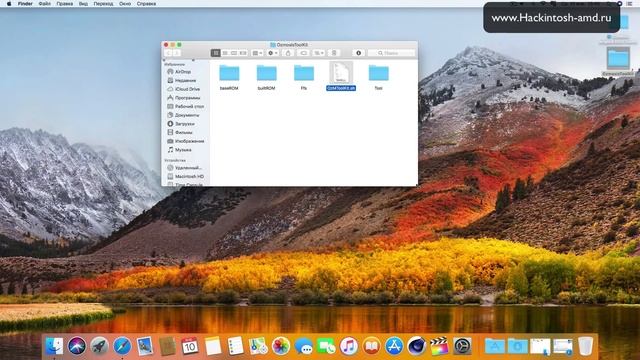Screen dimensions: 640x360
Task: Click the Finder search field
Action: tap(391, 53)
